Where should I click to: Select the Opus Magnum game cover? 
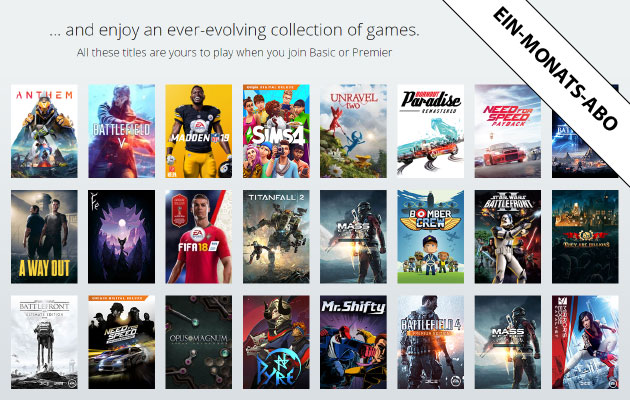click(x=198, y=342)
